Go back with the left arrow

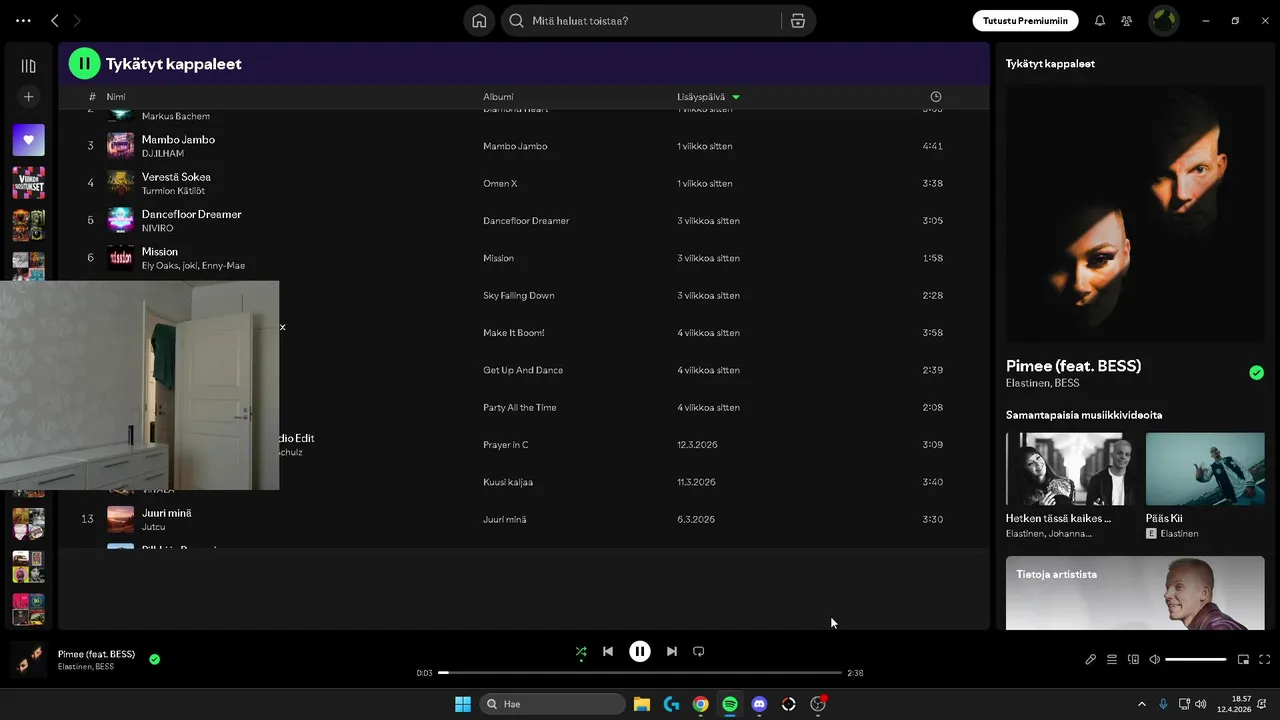point(55,20)
